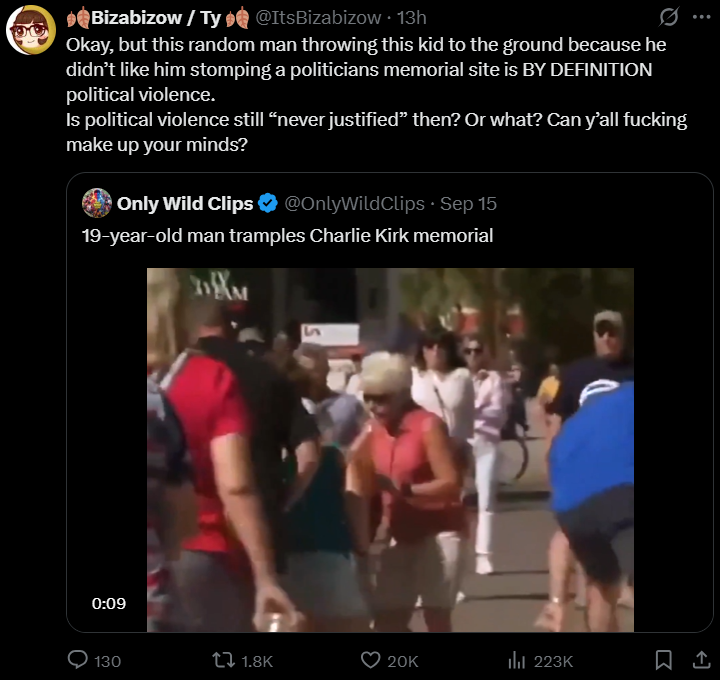Image resolution: width=720 pixels, height=680 pixels.
Task: Open quoted tweet text about Charlie Kirk memorial
Action: click(287, 236)
